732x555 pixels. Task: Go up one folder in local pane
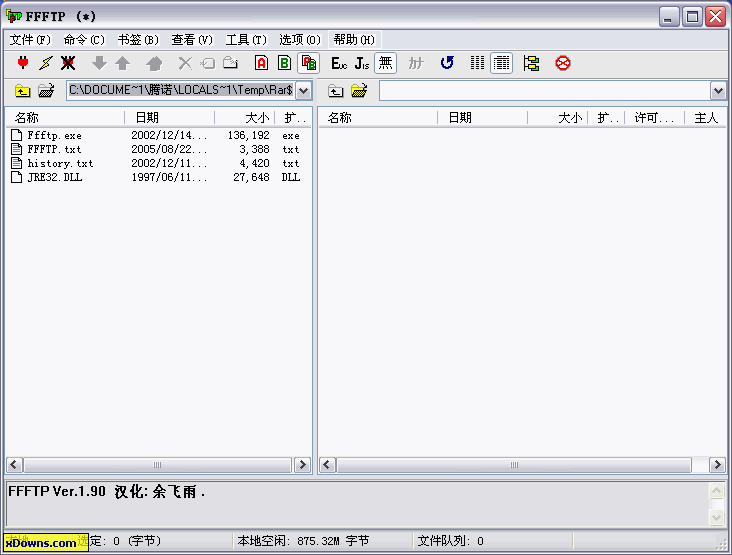tap(22, 91)
